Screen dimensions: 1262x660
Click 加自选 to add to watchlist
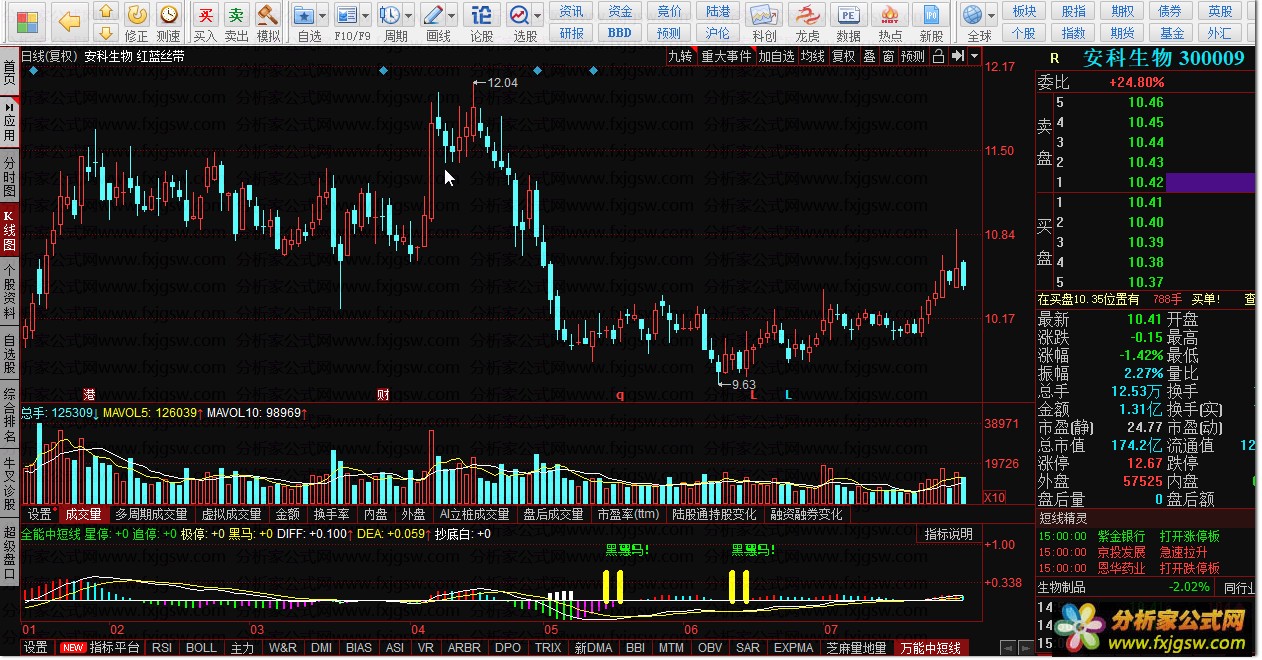(x=776, y=56)
